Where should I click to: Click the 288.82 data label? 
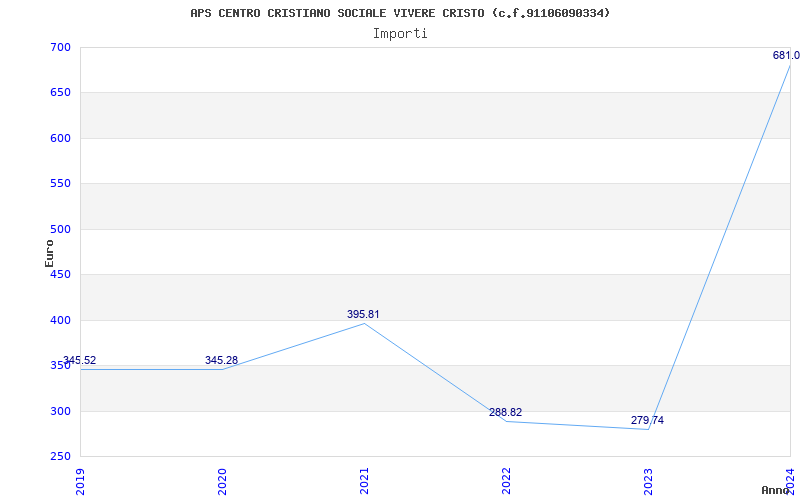(506, 413)
